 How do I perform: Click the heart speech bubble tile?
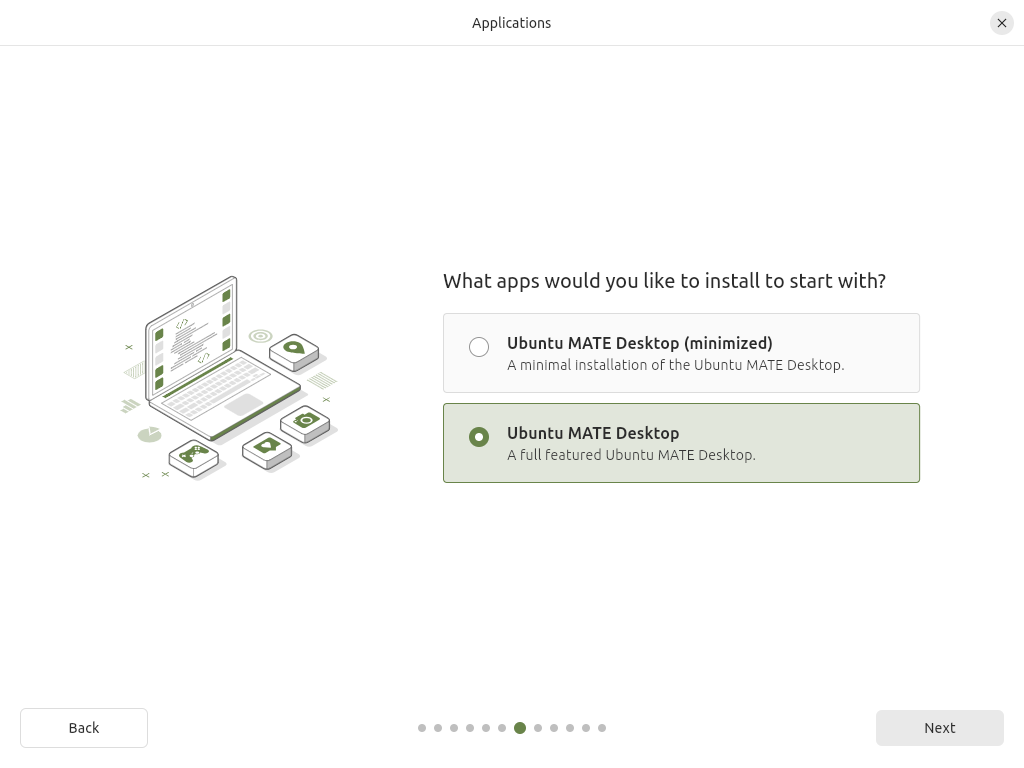266,446
